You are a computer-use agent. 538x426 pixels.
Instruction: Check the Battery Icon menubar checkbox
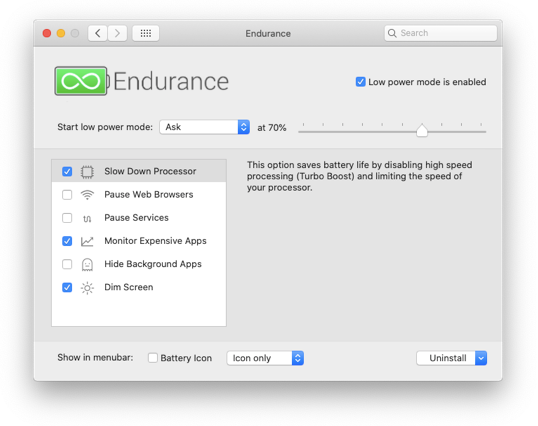153,358
